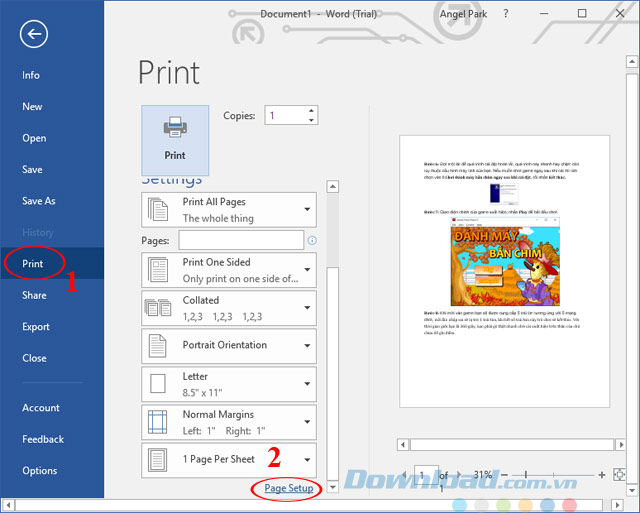The image size is (640, 513).
Task: Click preview horizontal scrollbar left arrow
Action: [x=403, y=444]
